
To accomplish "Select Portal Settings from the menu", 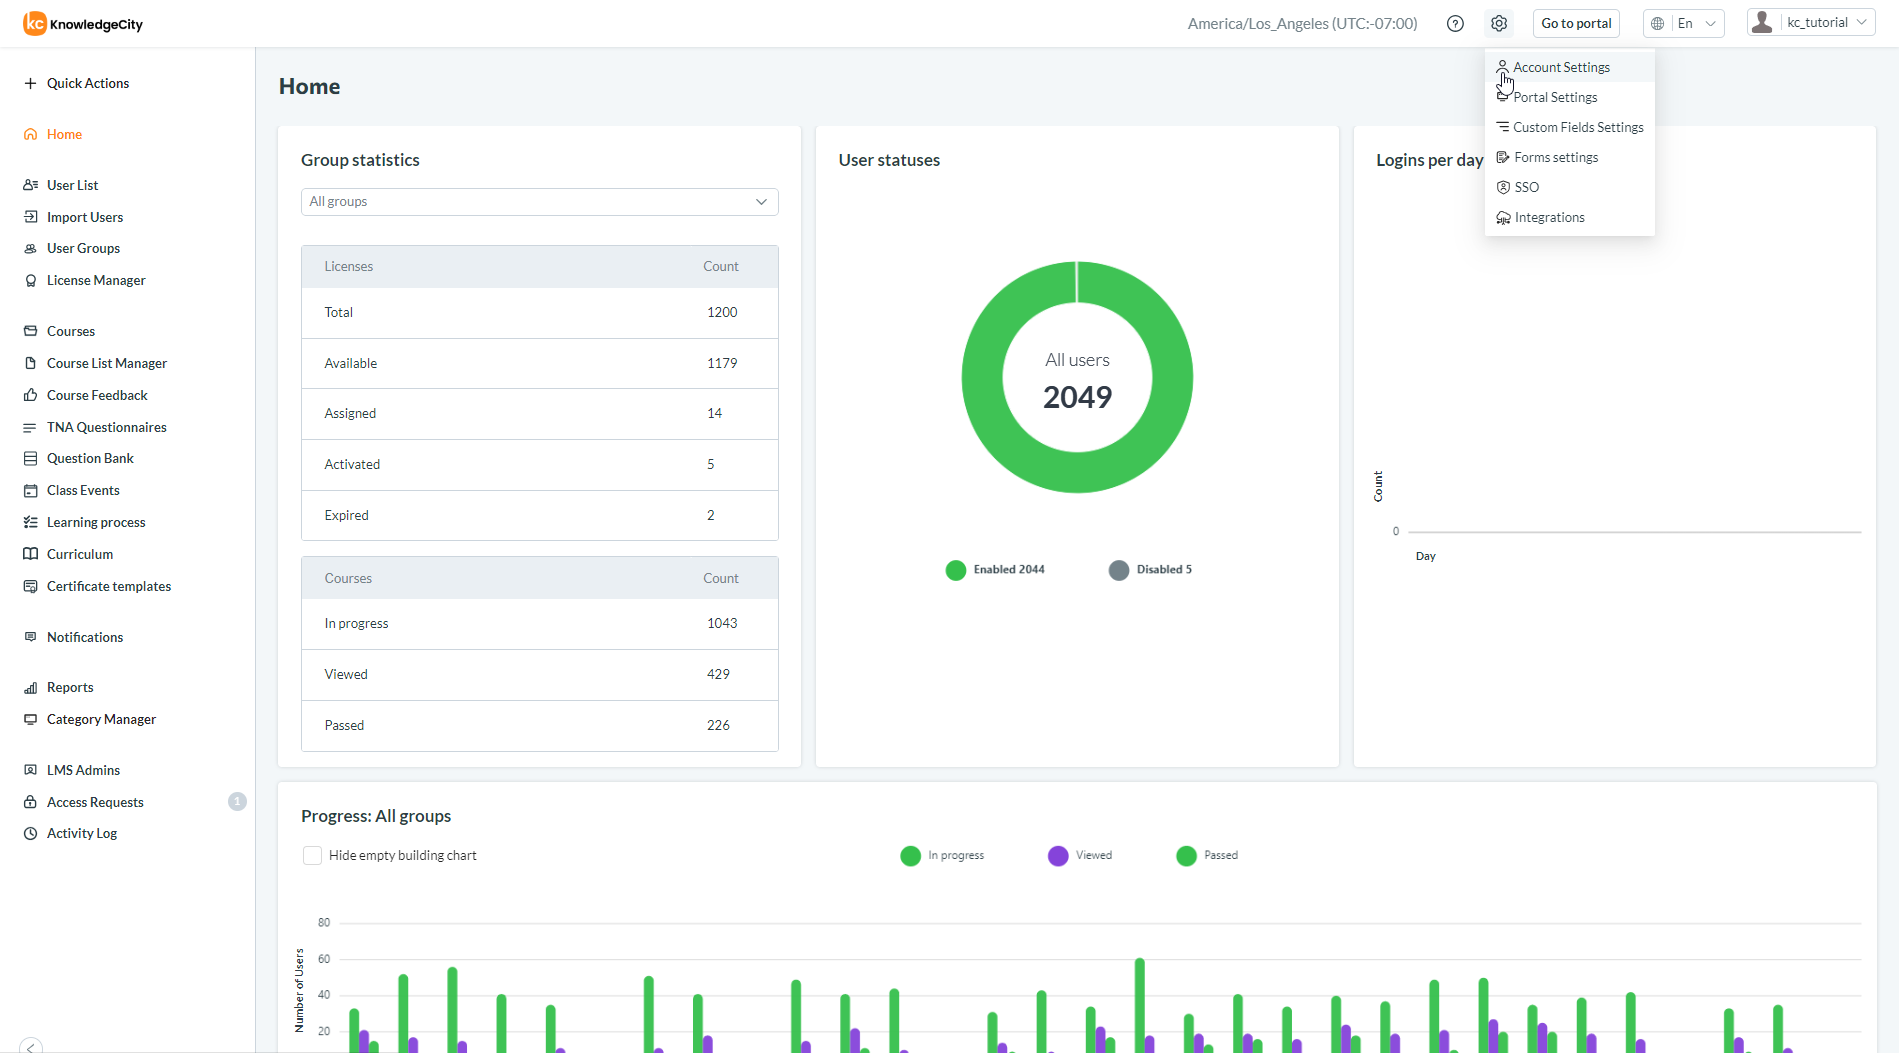I will click(x=1554, y=97).
